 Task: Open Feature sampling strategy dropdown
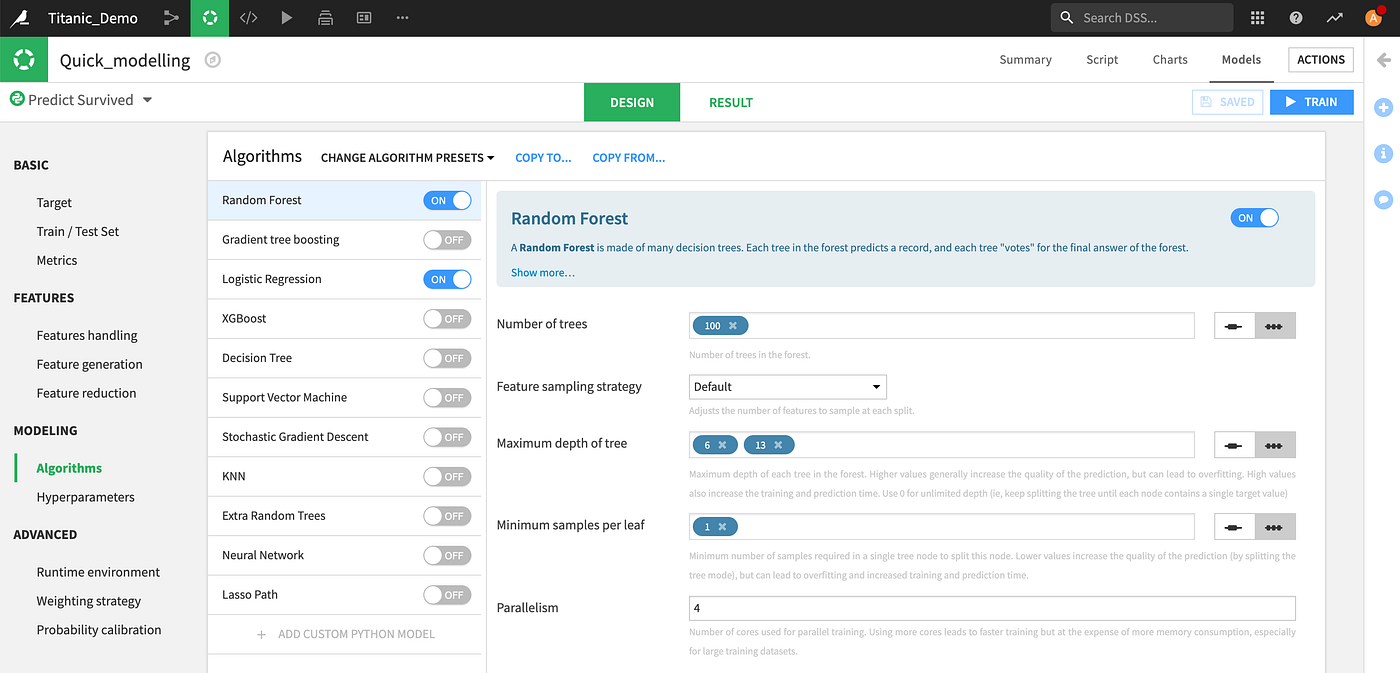point(788,387)
